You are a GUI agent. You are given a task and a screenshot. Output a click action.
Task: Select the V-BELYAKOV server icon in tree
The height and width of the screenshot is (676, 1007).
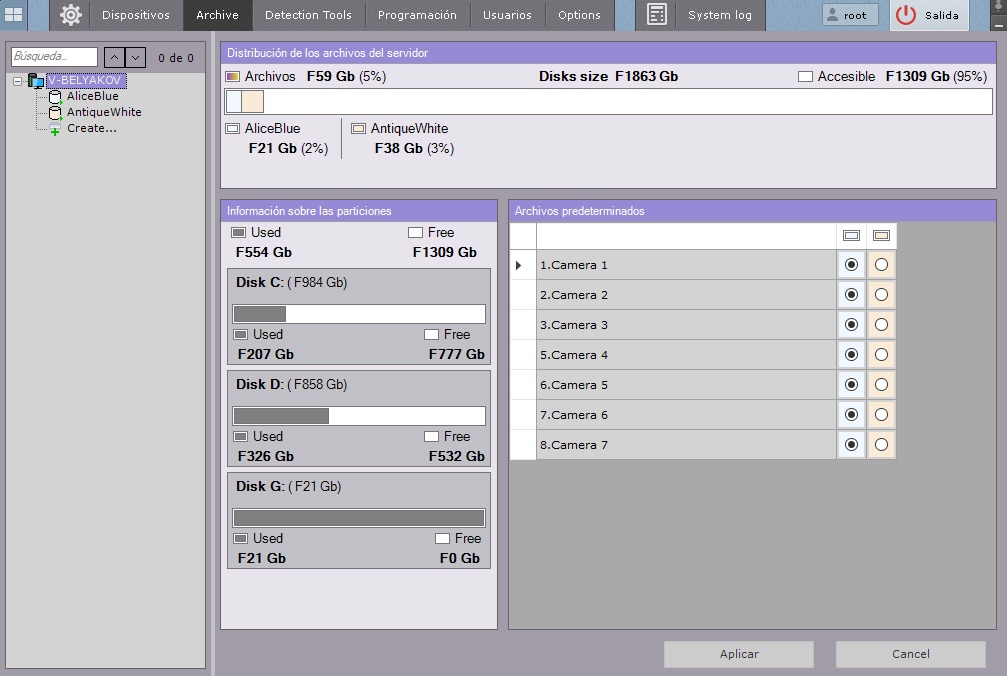36,80
